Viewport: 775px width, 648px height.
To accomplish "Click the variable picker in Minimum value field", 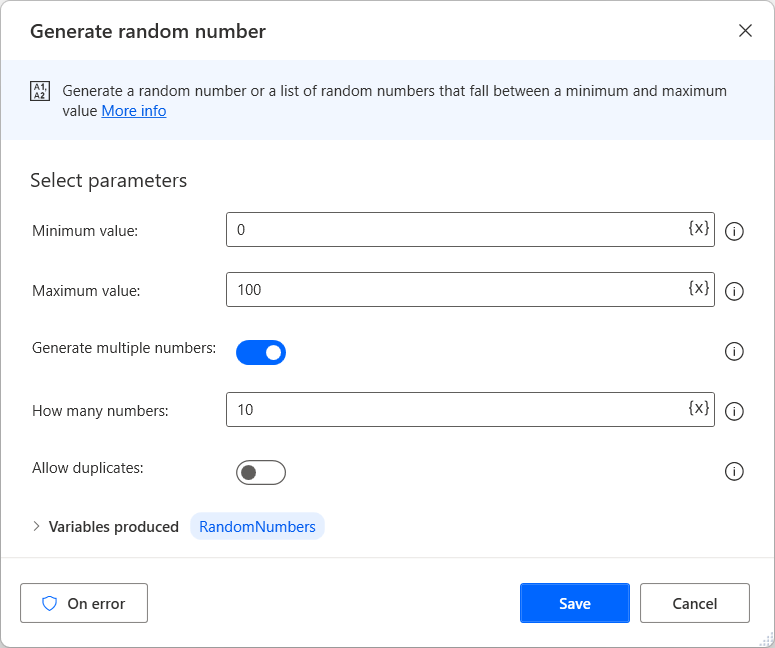I will [x=698, y=229].
